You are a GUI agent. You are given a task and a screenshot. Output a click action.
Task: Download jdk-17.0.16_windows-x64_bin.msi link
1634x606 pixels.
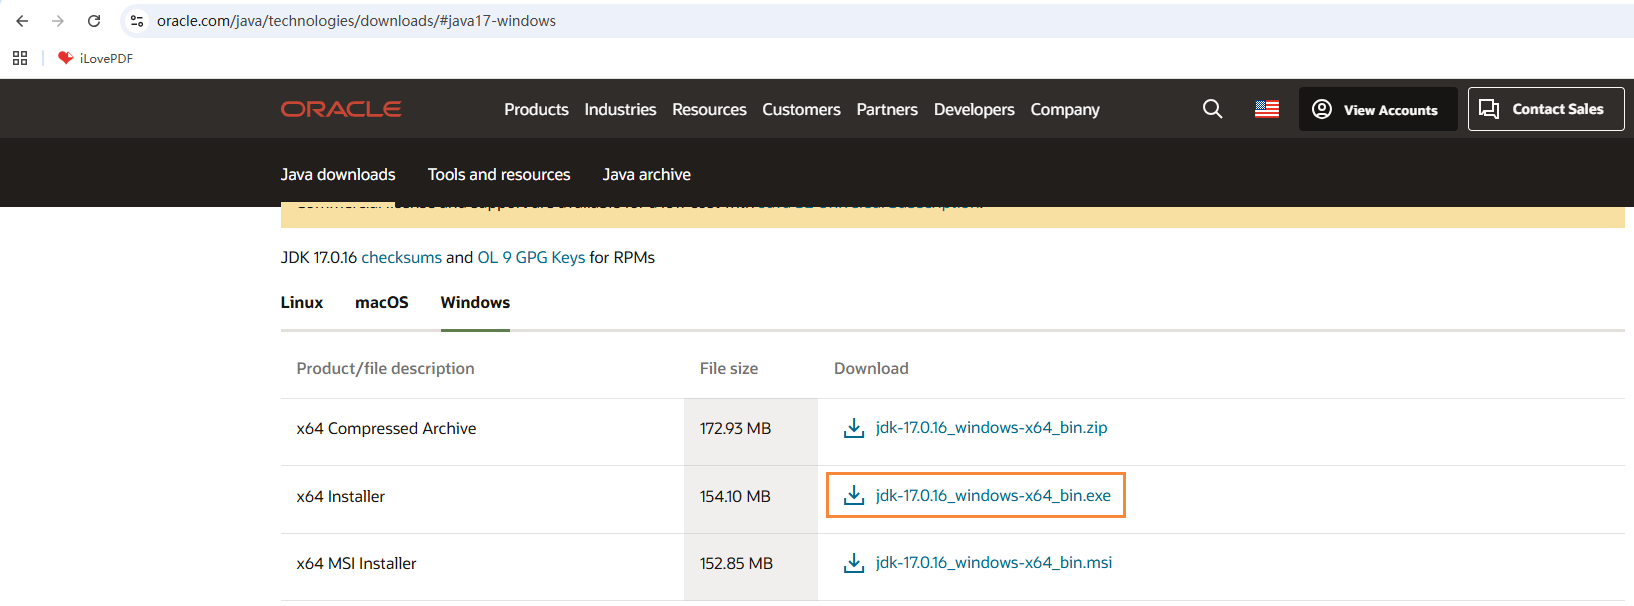point(994,562)
